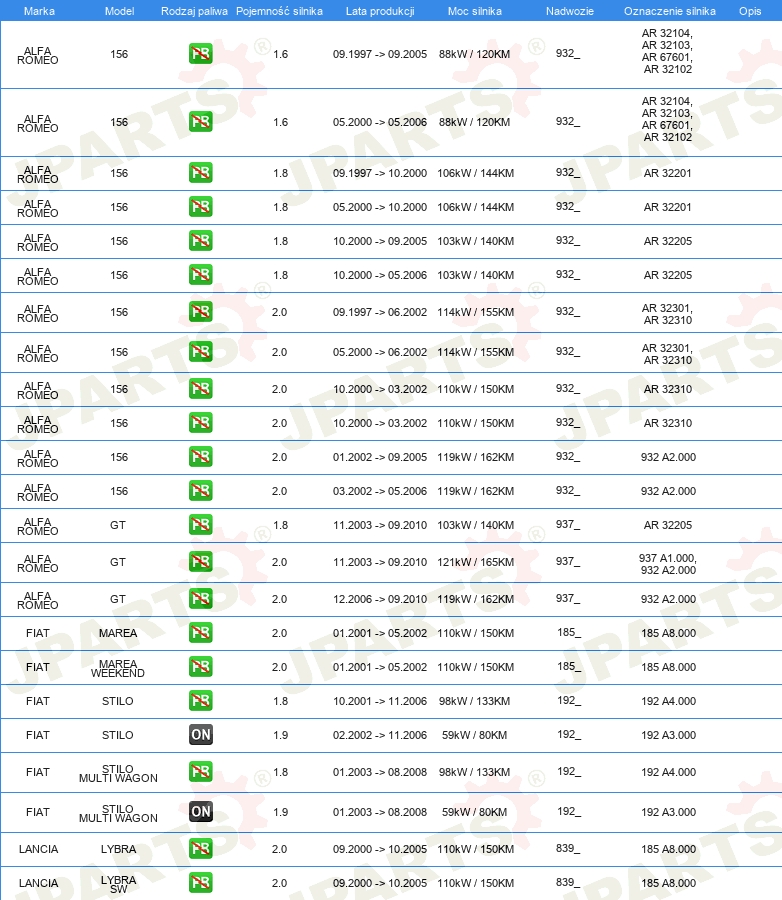The image size is (782, 900).
Task: Select the 121kW / 165KM power cell
Action: (x=475, y=562)
